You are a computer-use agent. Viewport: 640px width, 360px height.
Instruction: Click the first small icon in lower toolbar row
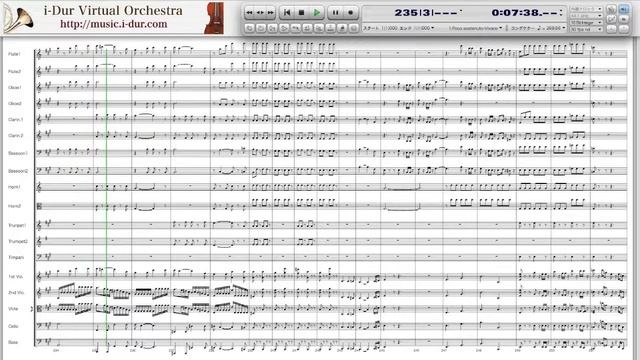249,28
